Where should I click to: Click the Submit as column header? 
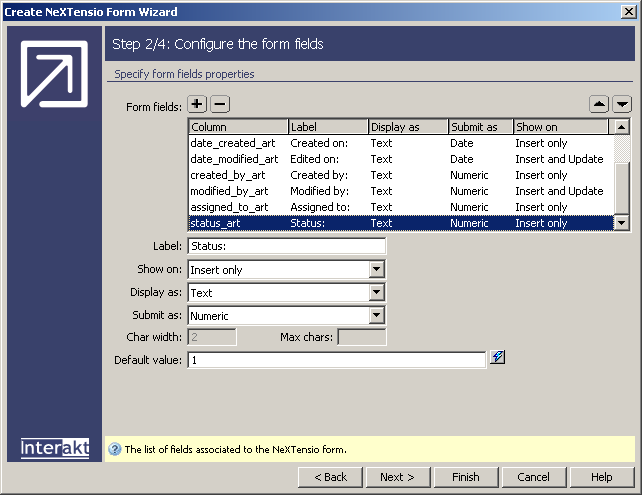[x=481, y=127]
